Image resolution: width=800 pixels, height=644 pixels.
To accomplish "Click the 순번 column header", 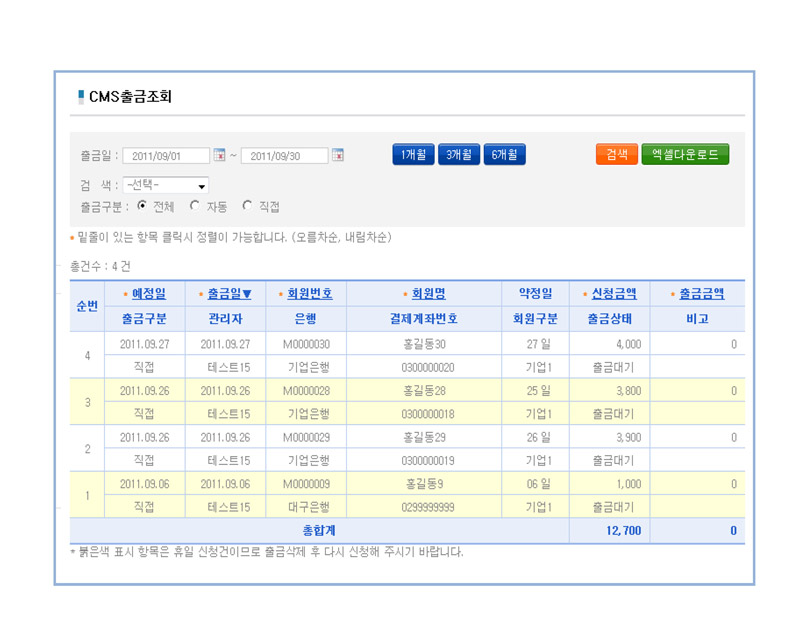I will pyautogui.click(x=87, y=306).
